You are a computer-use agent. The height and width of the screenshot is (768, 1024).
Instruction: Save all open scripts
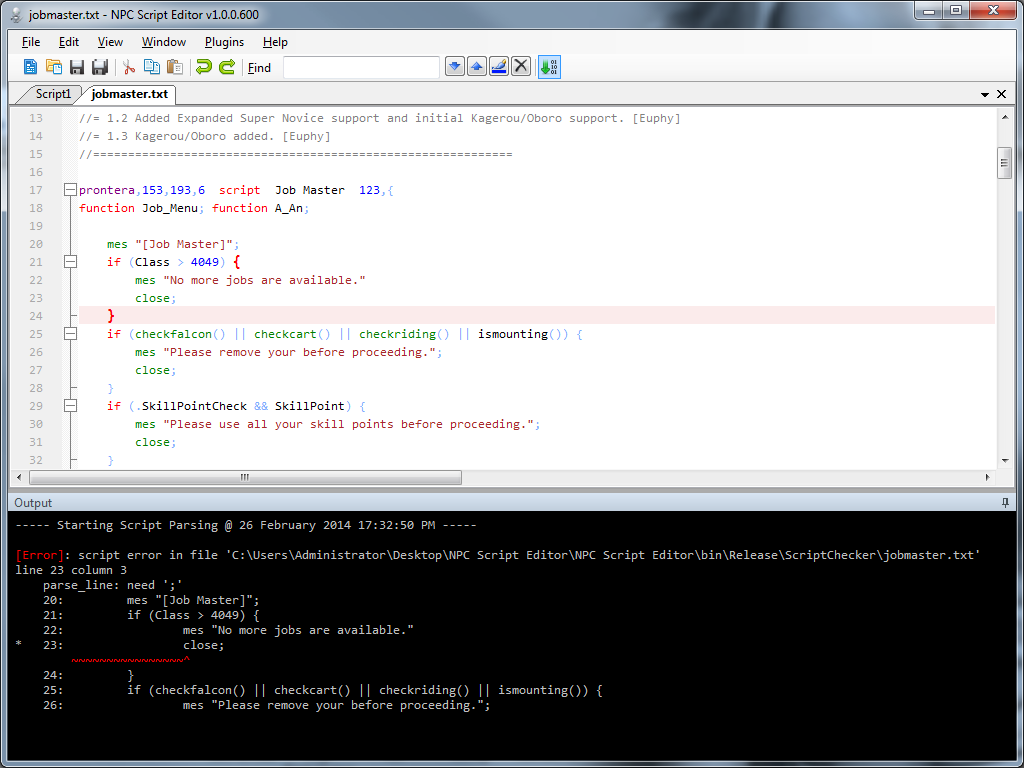(99, 67)
